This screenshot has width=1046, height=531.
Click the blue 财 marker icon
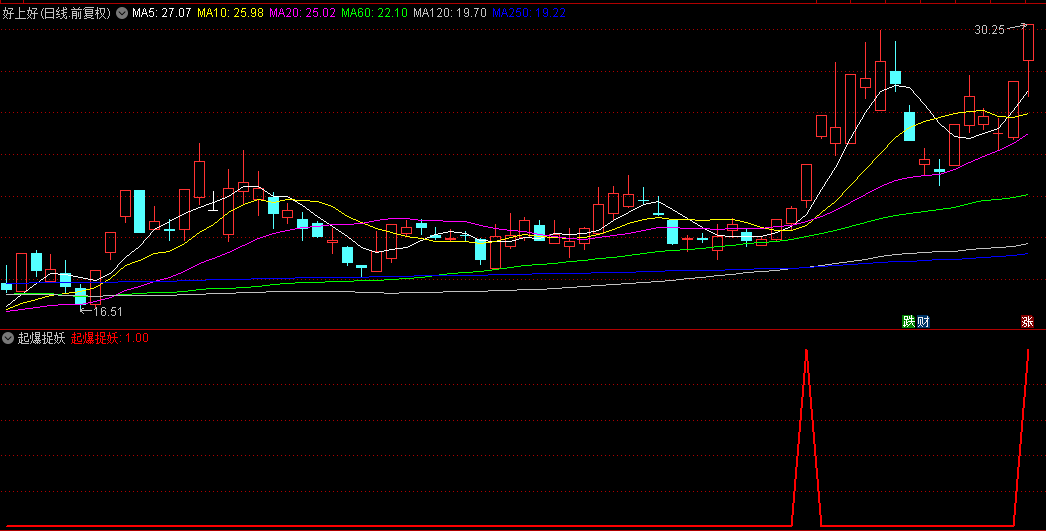click(923, 322)
